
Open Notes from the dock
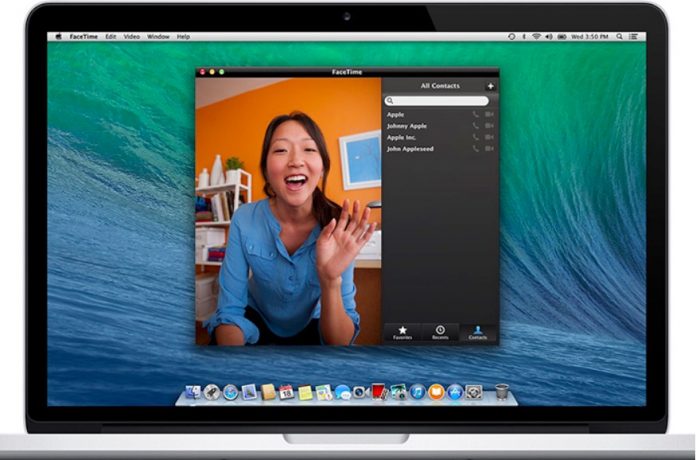[x=305, y=393]
